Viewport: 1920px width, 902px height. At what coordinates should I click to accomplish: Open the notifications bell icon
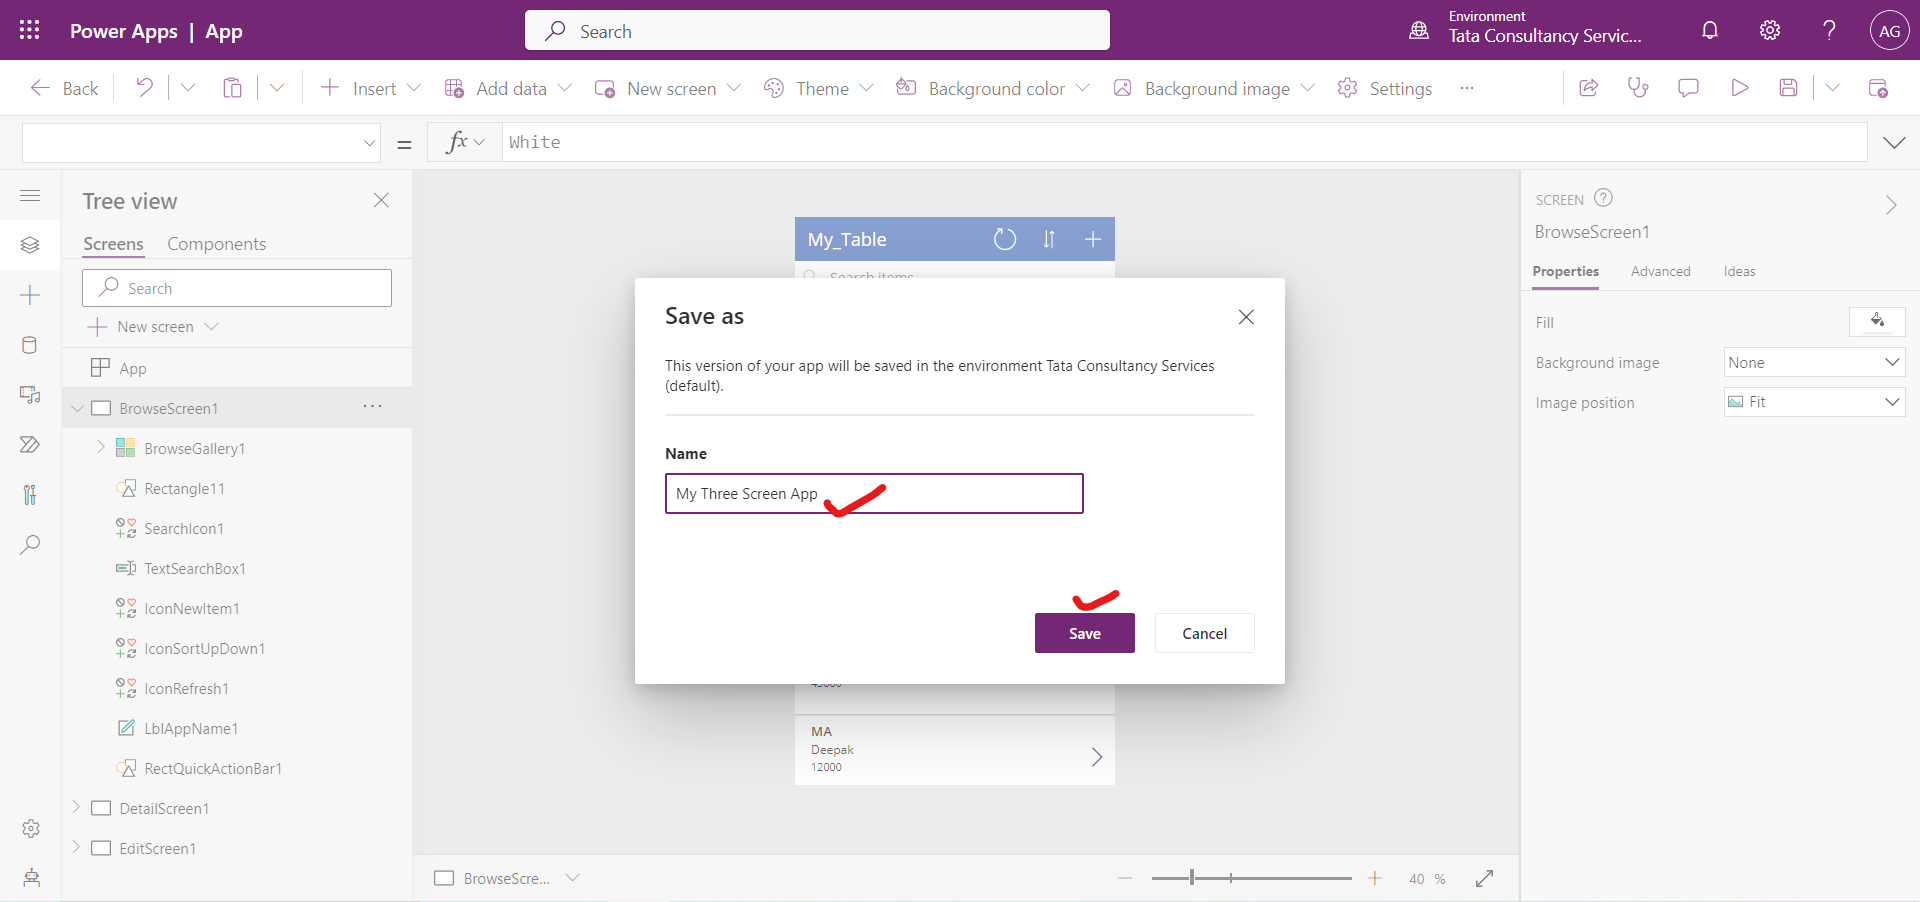pyautogui.click(x=1710, y=30)
